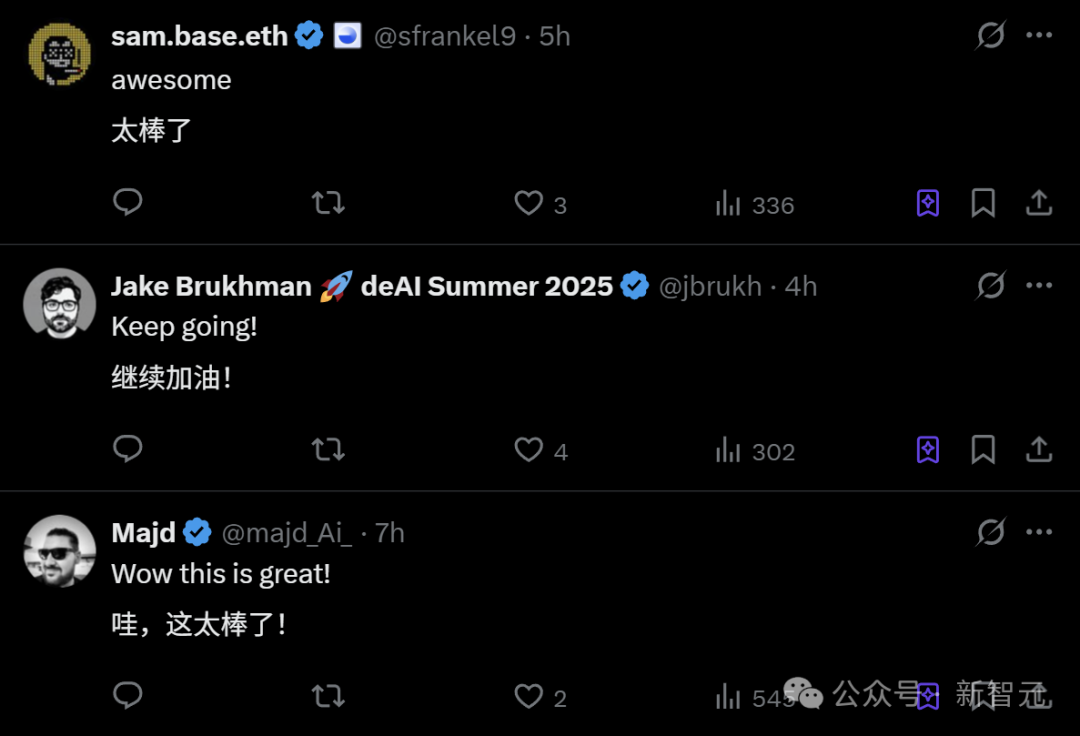Image resolution: width=1080 pixels, height=736 pixels.
Task: Reply to sam.base.eth's awesome tweet
Action: pos(127,202)
